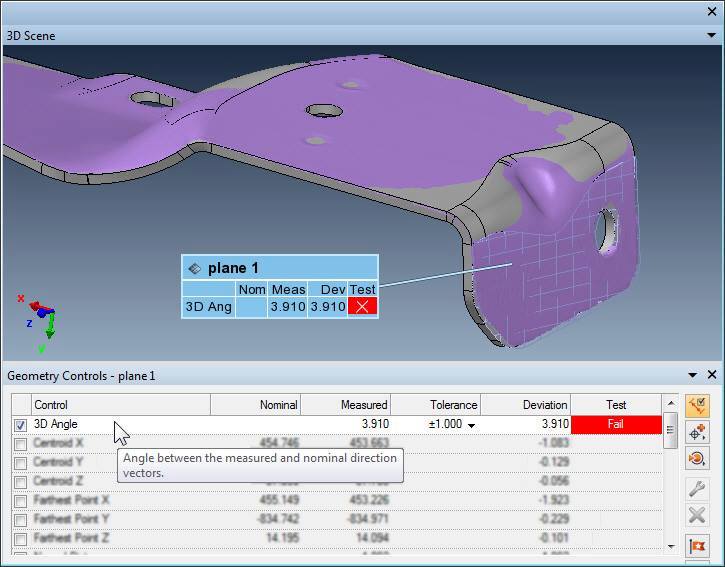Click the Control column header
The height and width of the screenshot is (567, 725).
coord(121,405)
